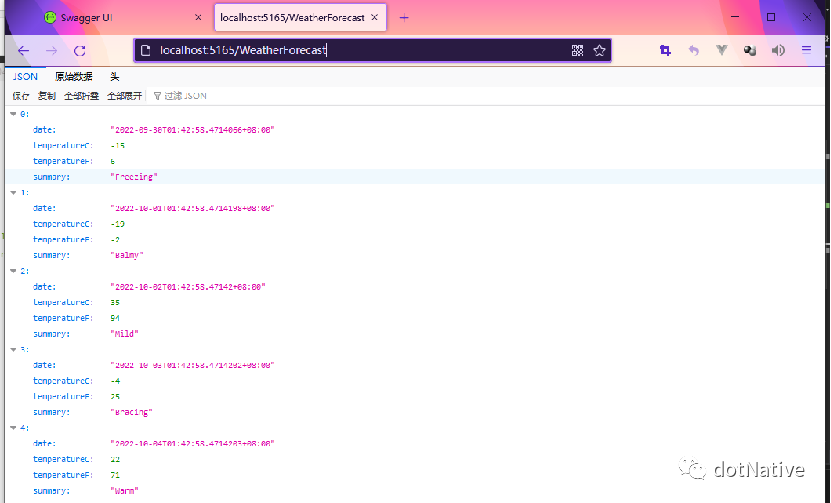Close the Swagger UI tab
Screen dimensions: 831x503
[198, 17]
